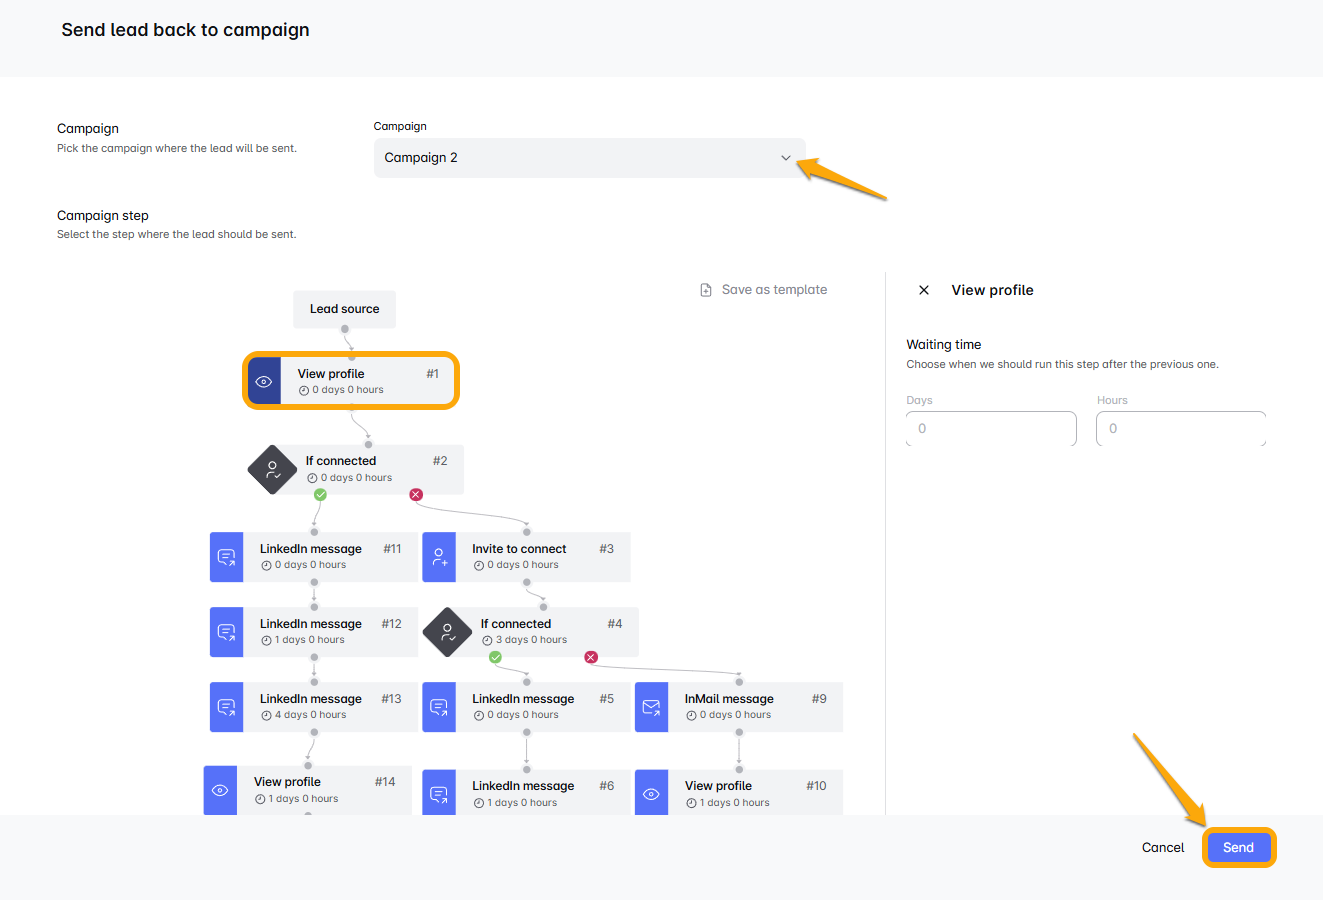Click the InMail message envelope icon
1323x900 pixels.
point(651,707)
